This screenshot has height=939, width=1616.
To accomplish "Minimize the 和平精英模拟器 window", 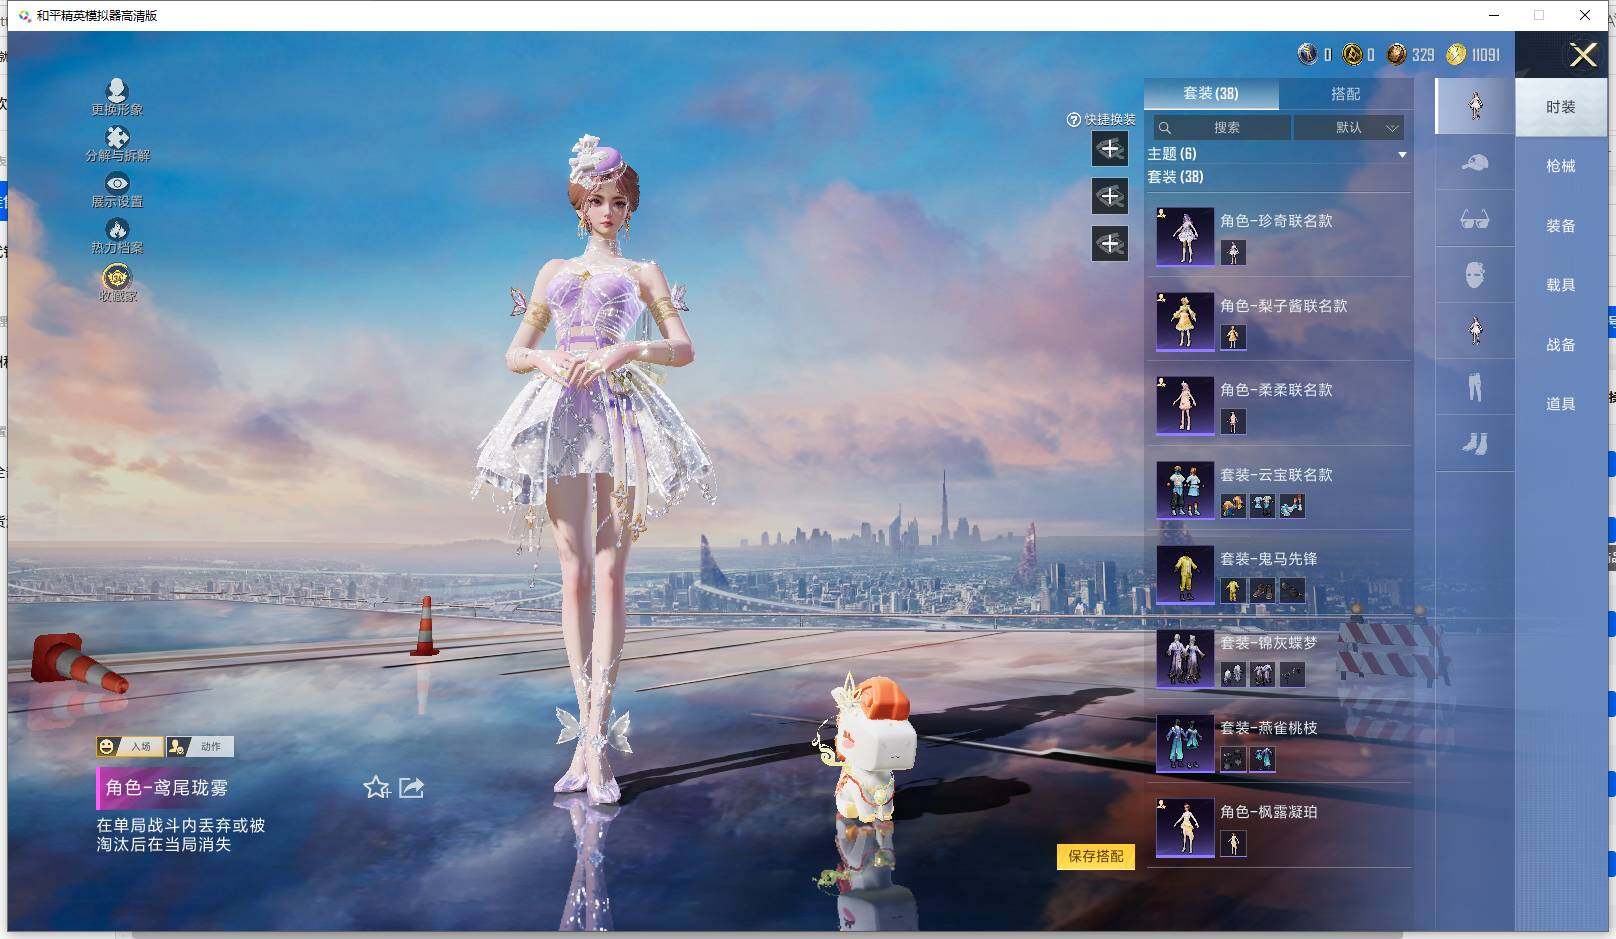I will [x=1494, y=15].
